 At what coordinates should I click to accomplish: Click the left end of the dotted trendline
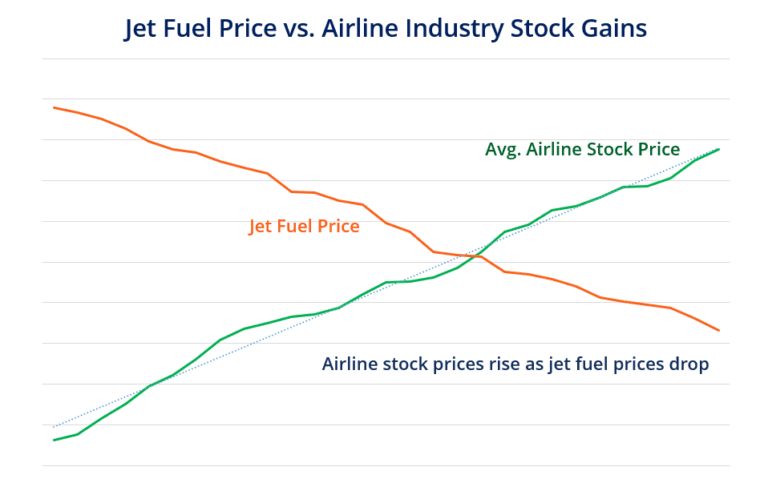54,426
